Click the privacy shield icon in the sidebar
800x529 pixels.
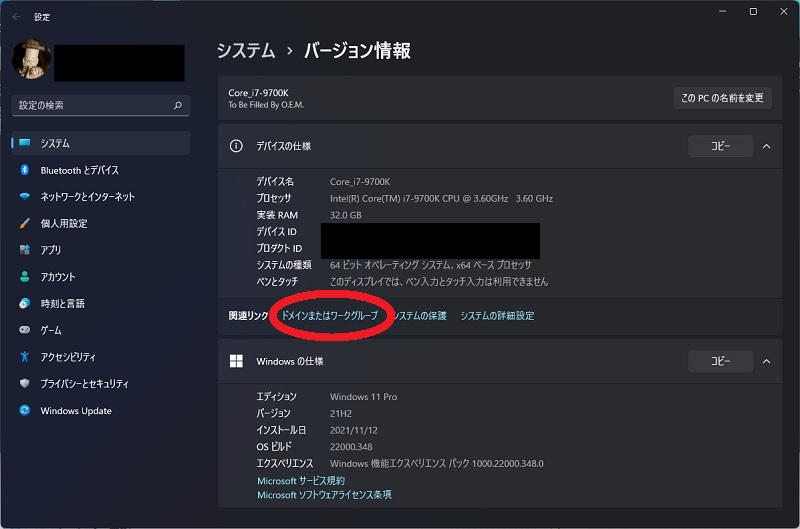click(24, 383)
